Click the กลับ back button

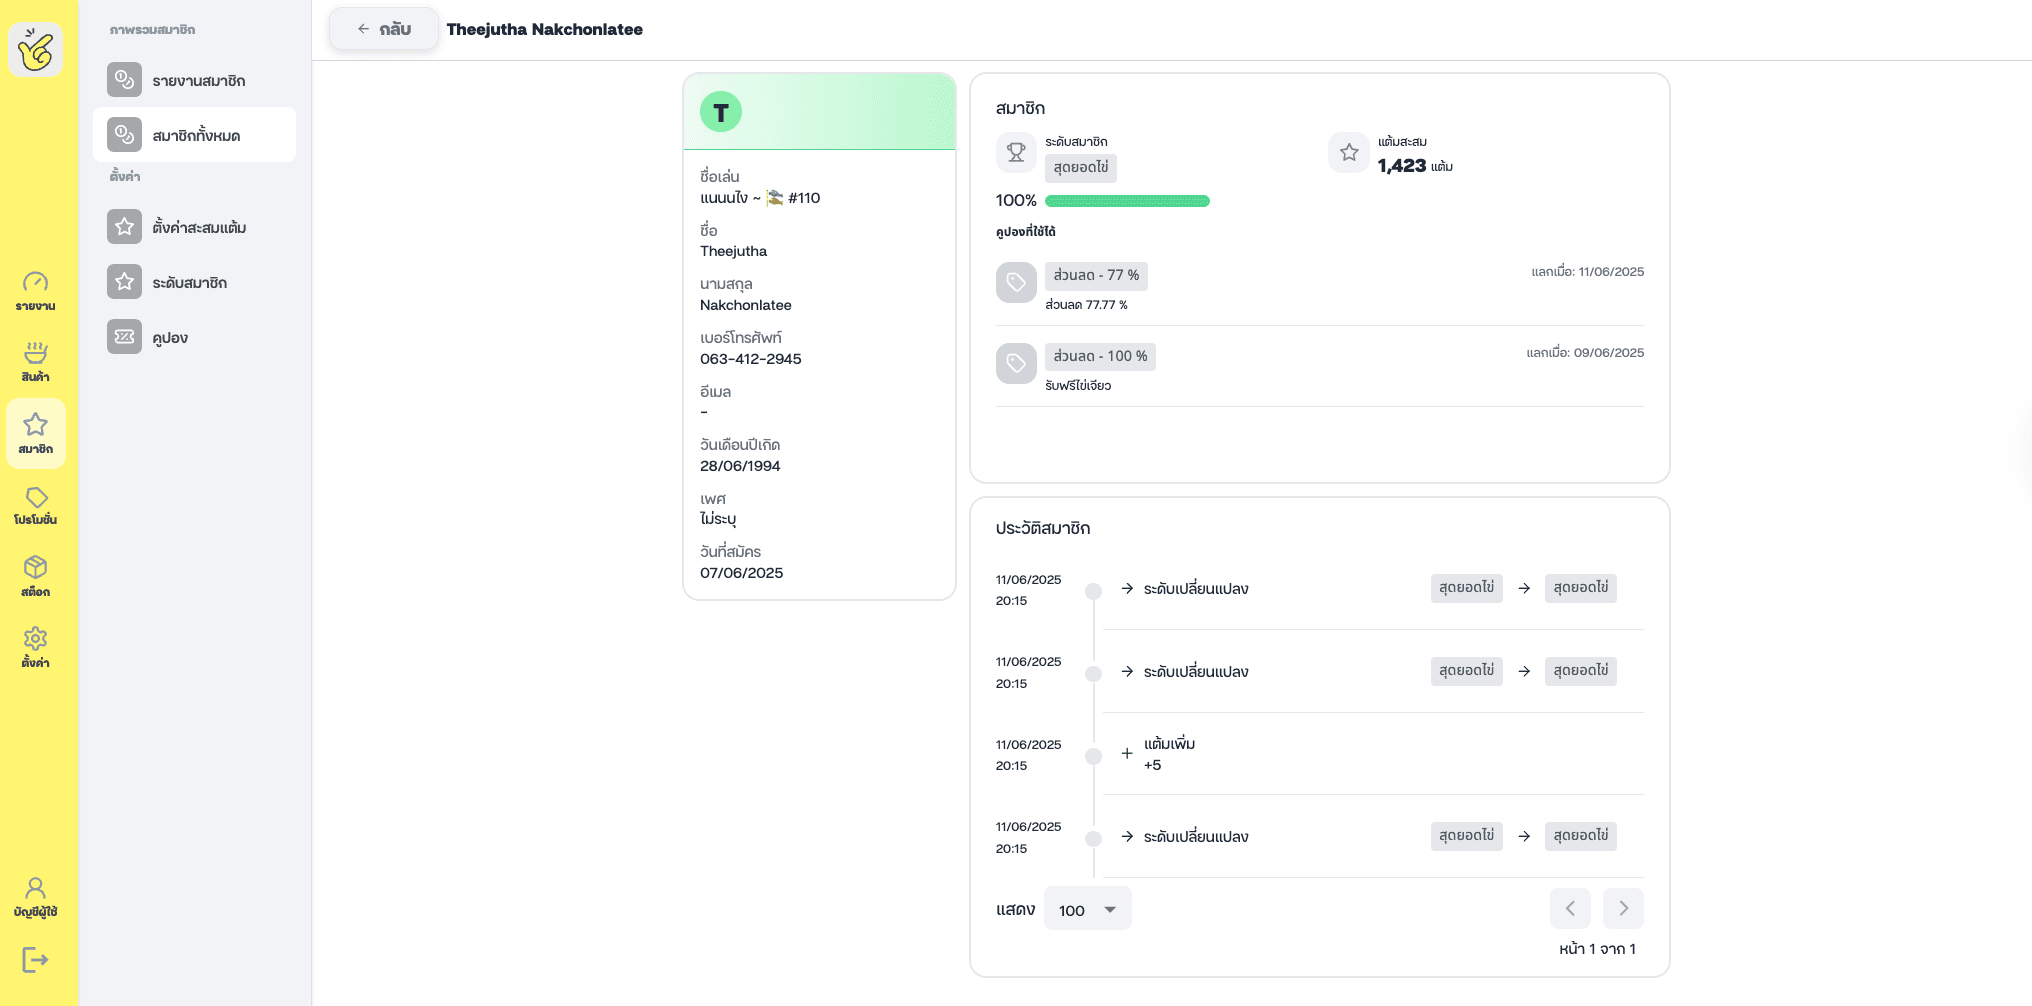coord(384,29)
